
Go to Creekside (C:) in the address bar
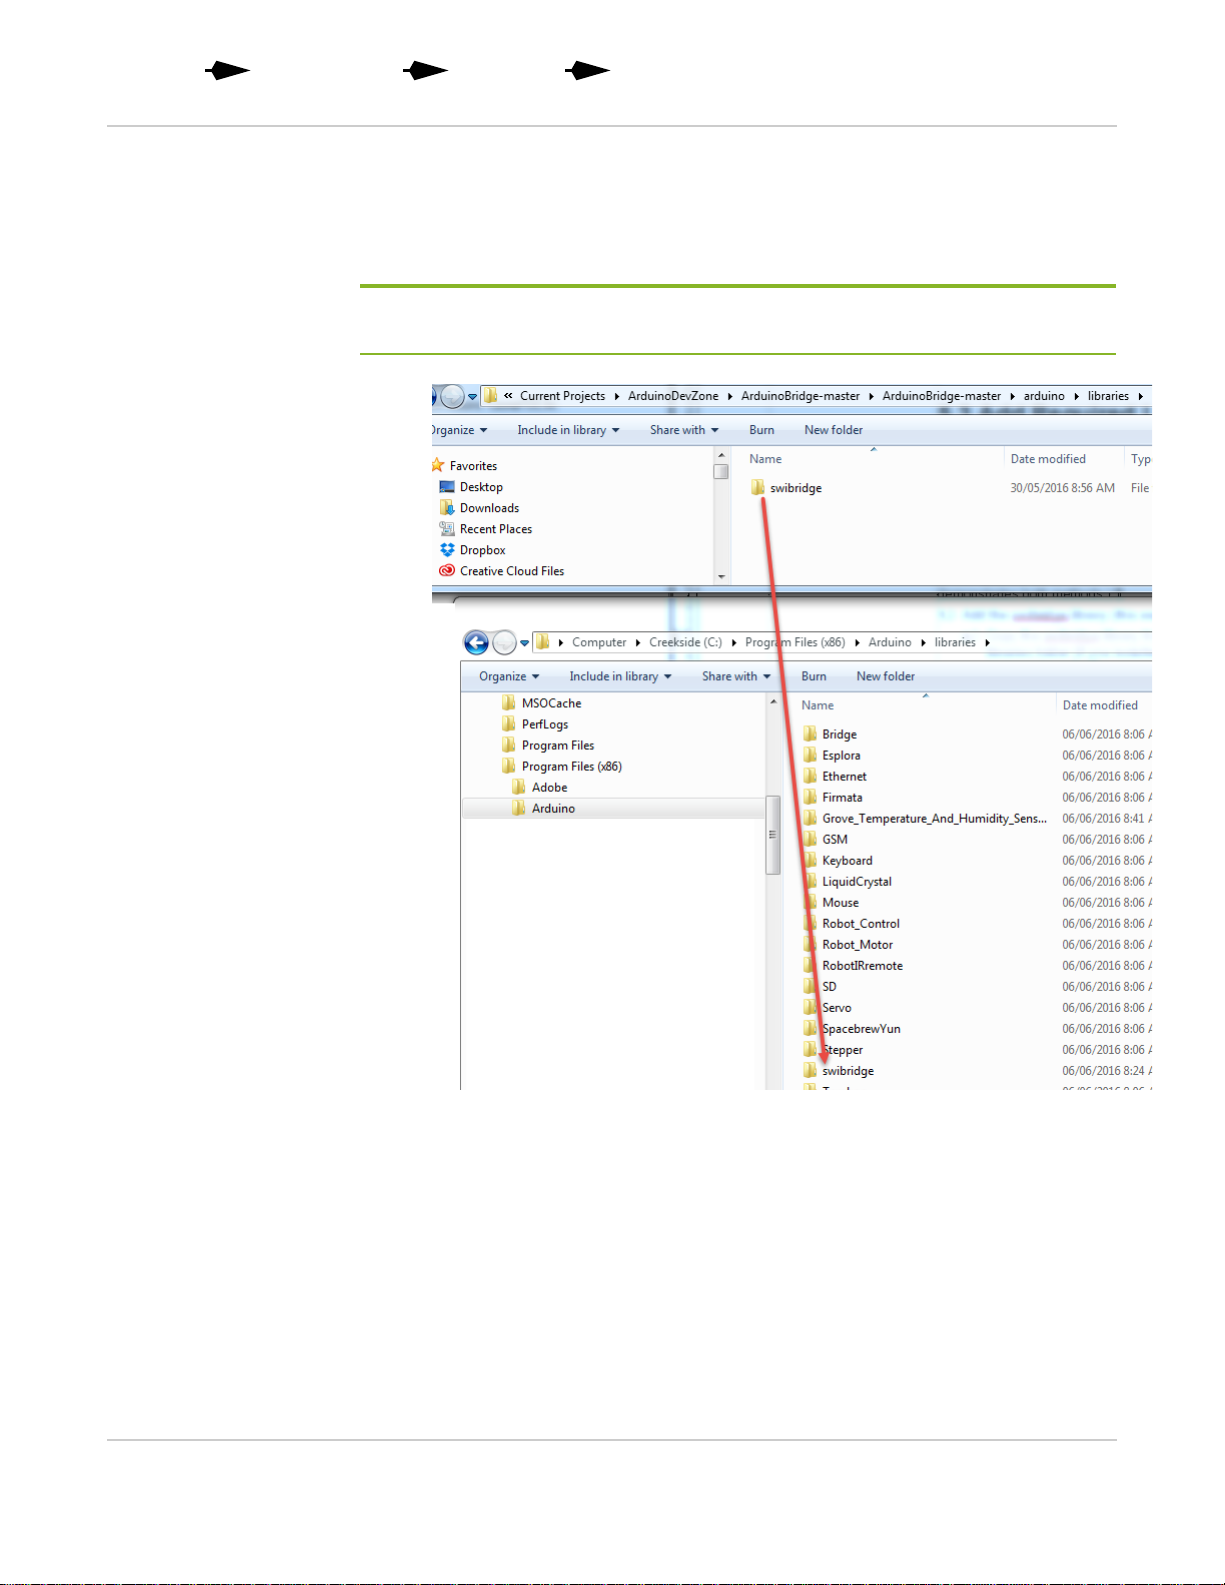[x=685, y=642]
